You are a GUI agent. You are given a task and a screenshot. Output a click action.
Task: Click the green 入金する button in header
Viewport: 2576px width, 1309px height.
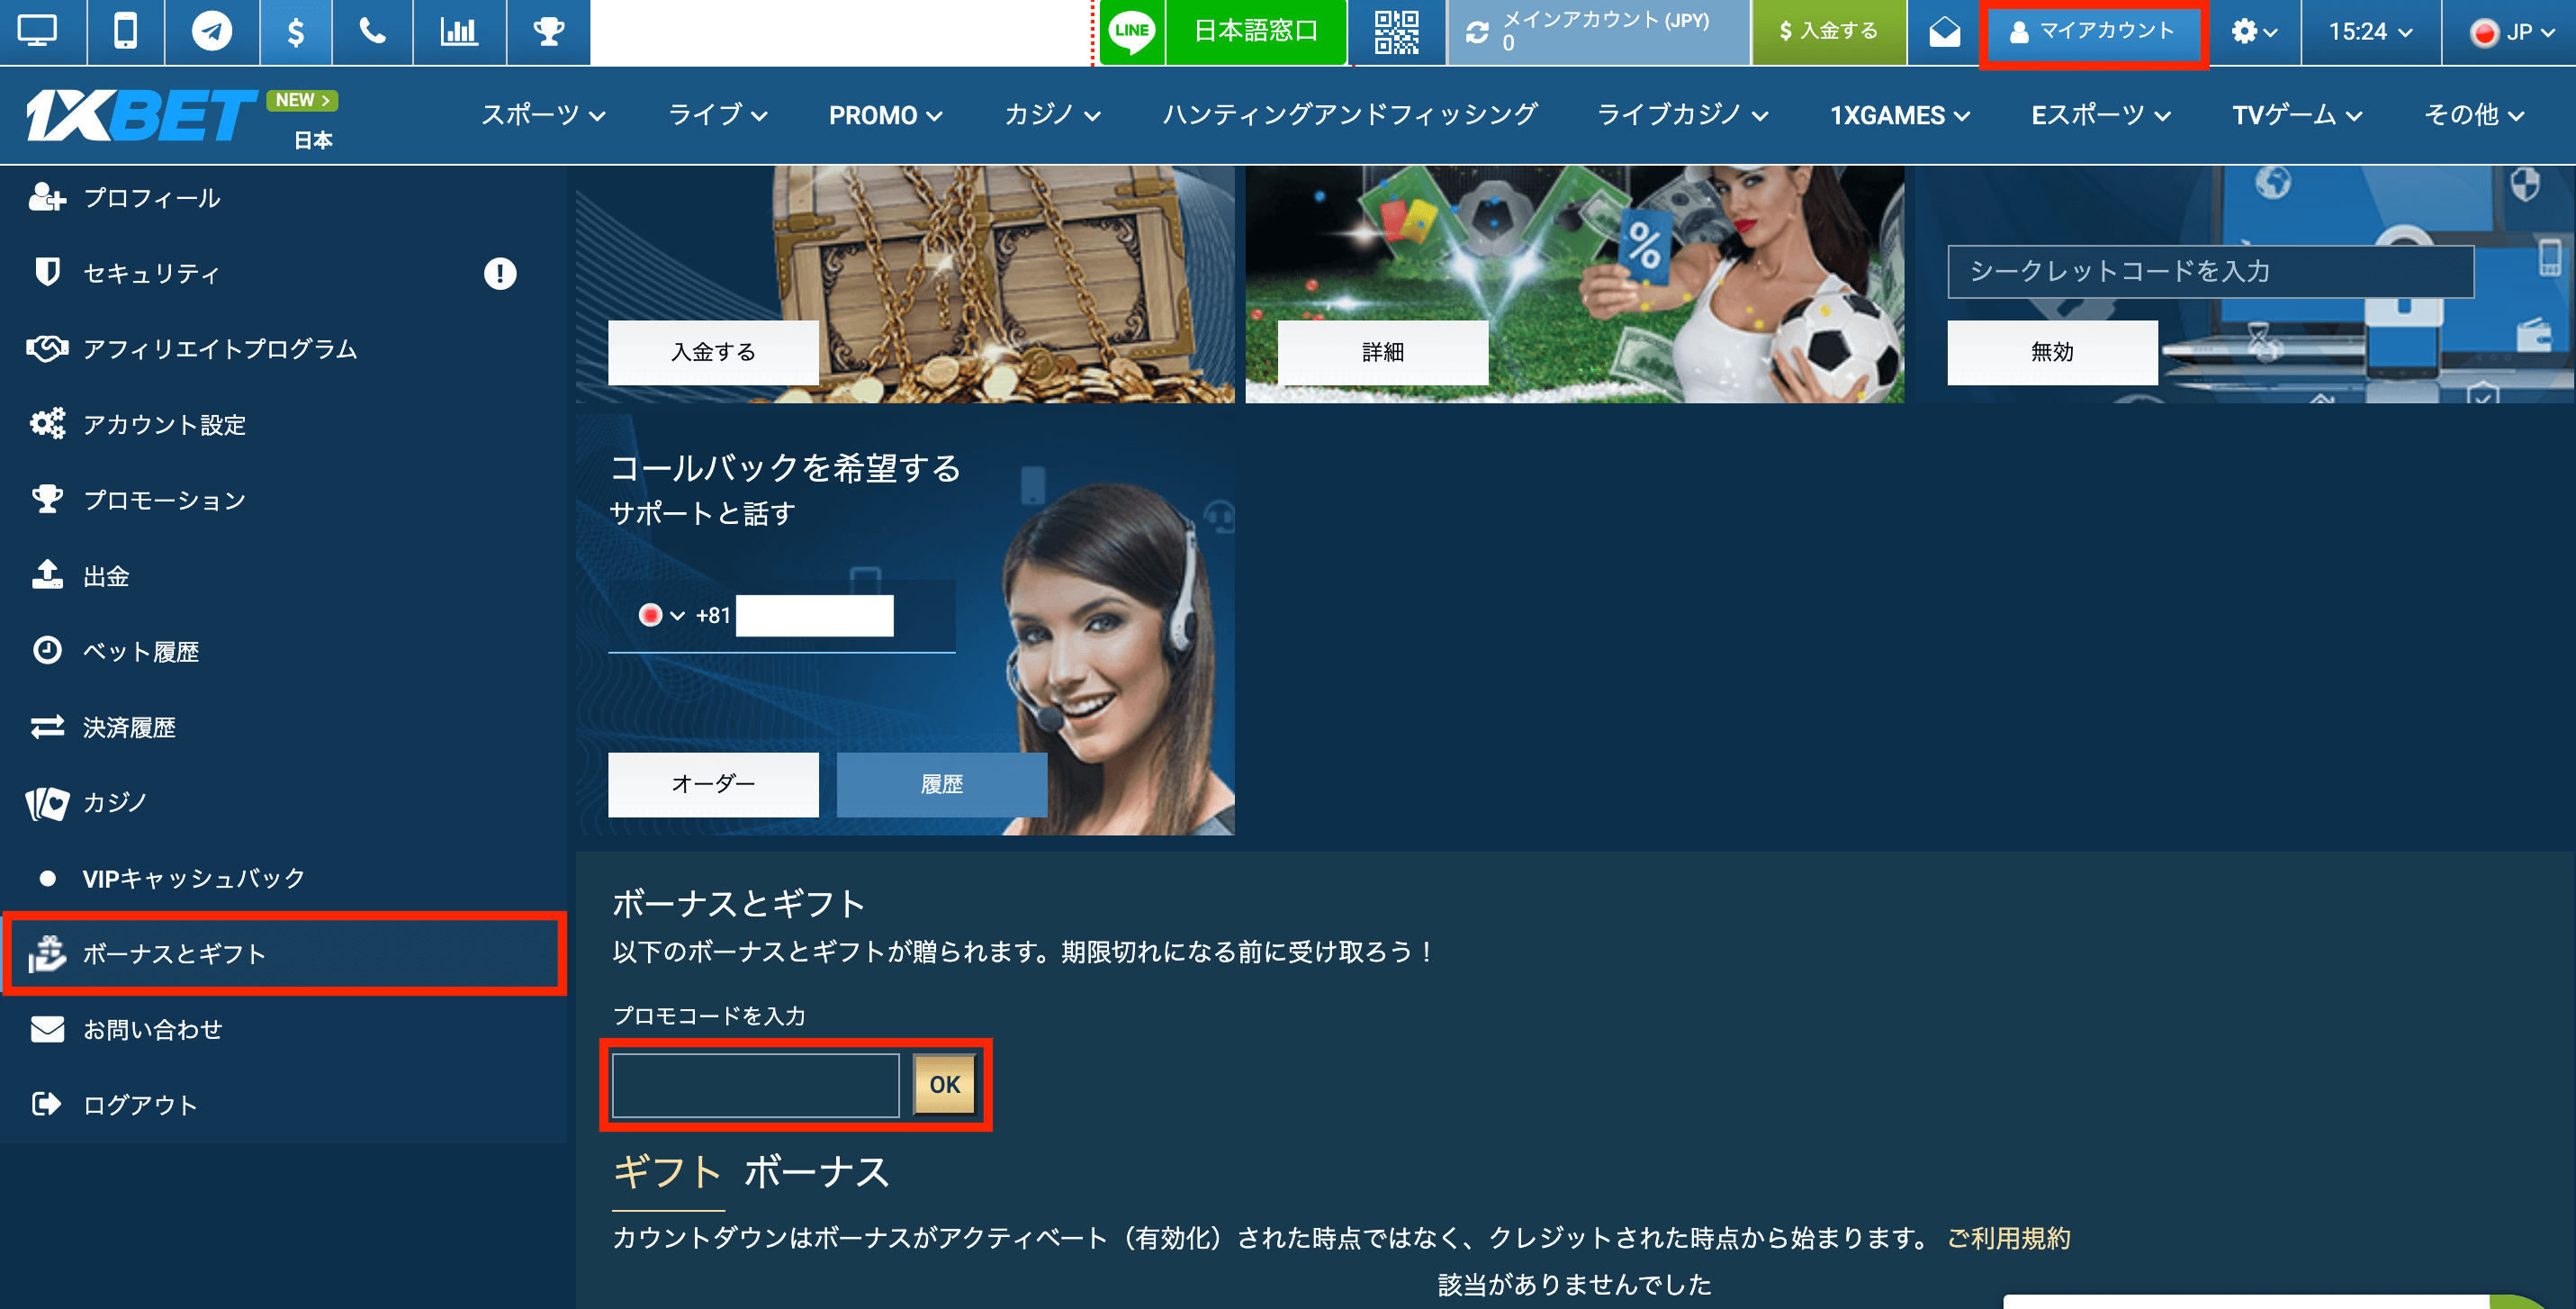tap(1828, 31)
